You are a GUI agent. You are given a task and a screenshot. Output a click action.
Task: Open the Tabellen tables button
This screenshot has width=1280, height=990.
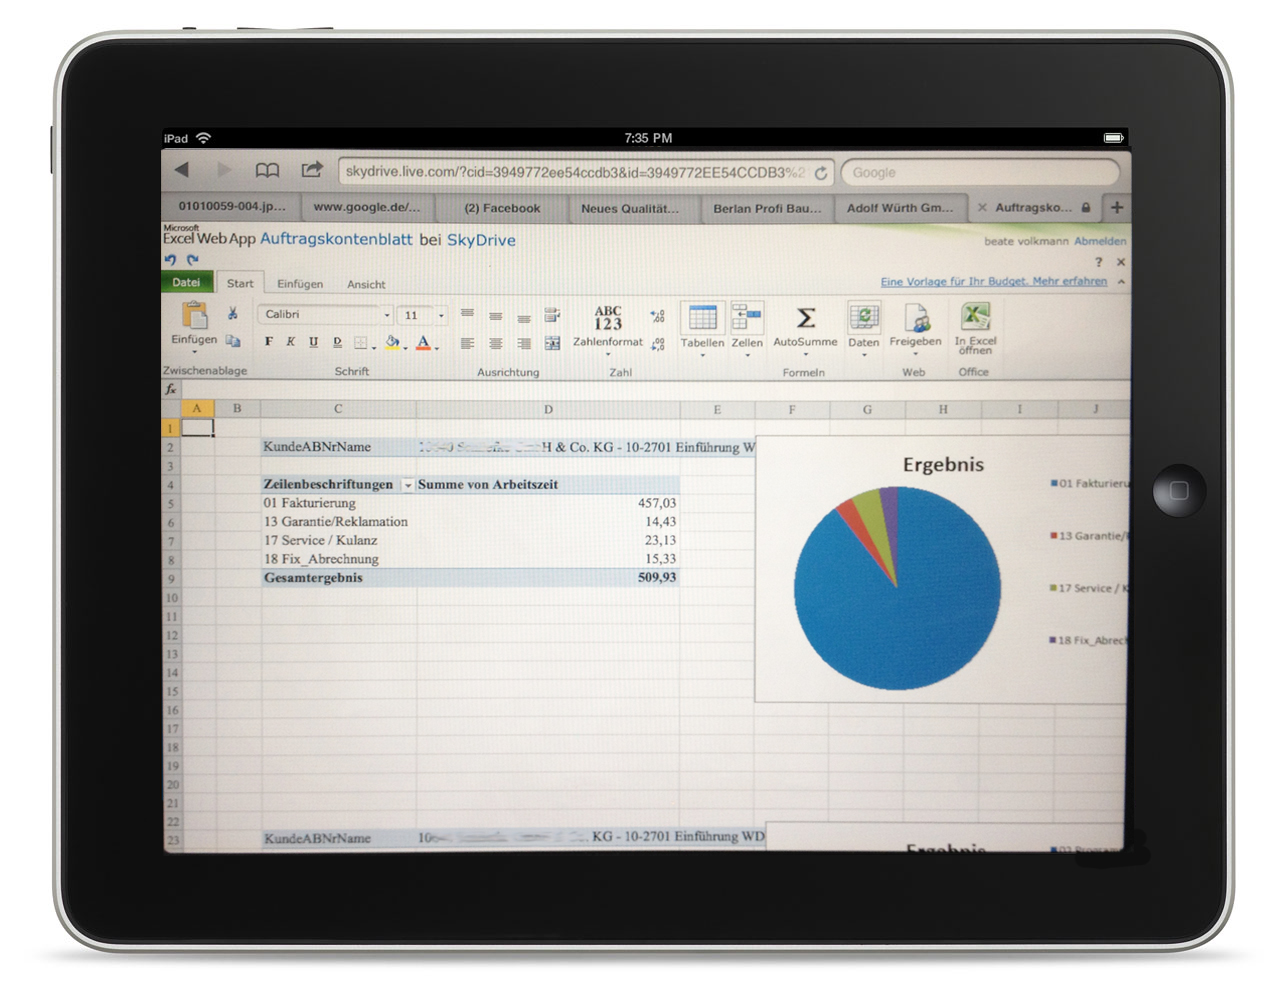click(x=702, y=327)
